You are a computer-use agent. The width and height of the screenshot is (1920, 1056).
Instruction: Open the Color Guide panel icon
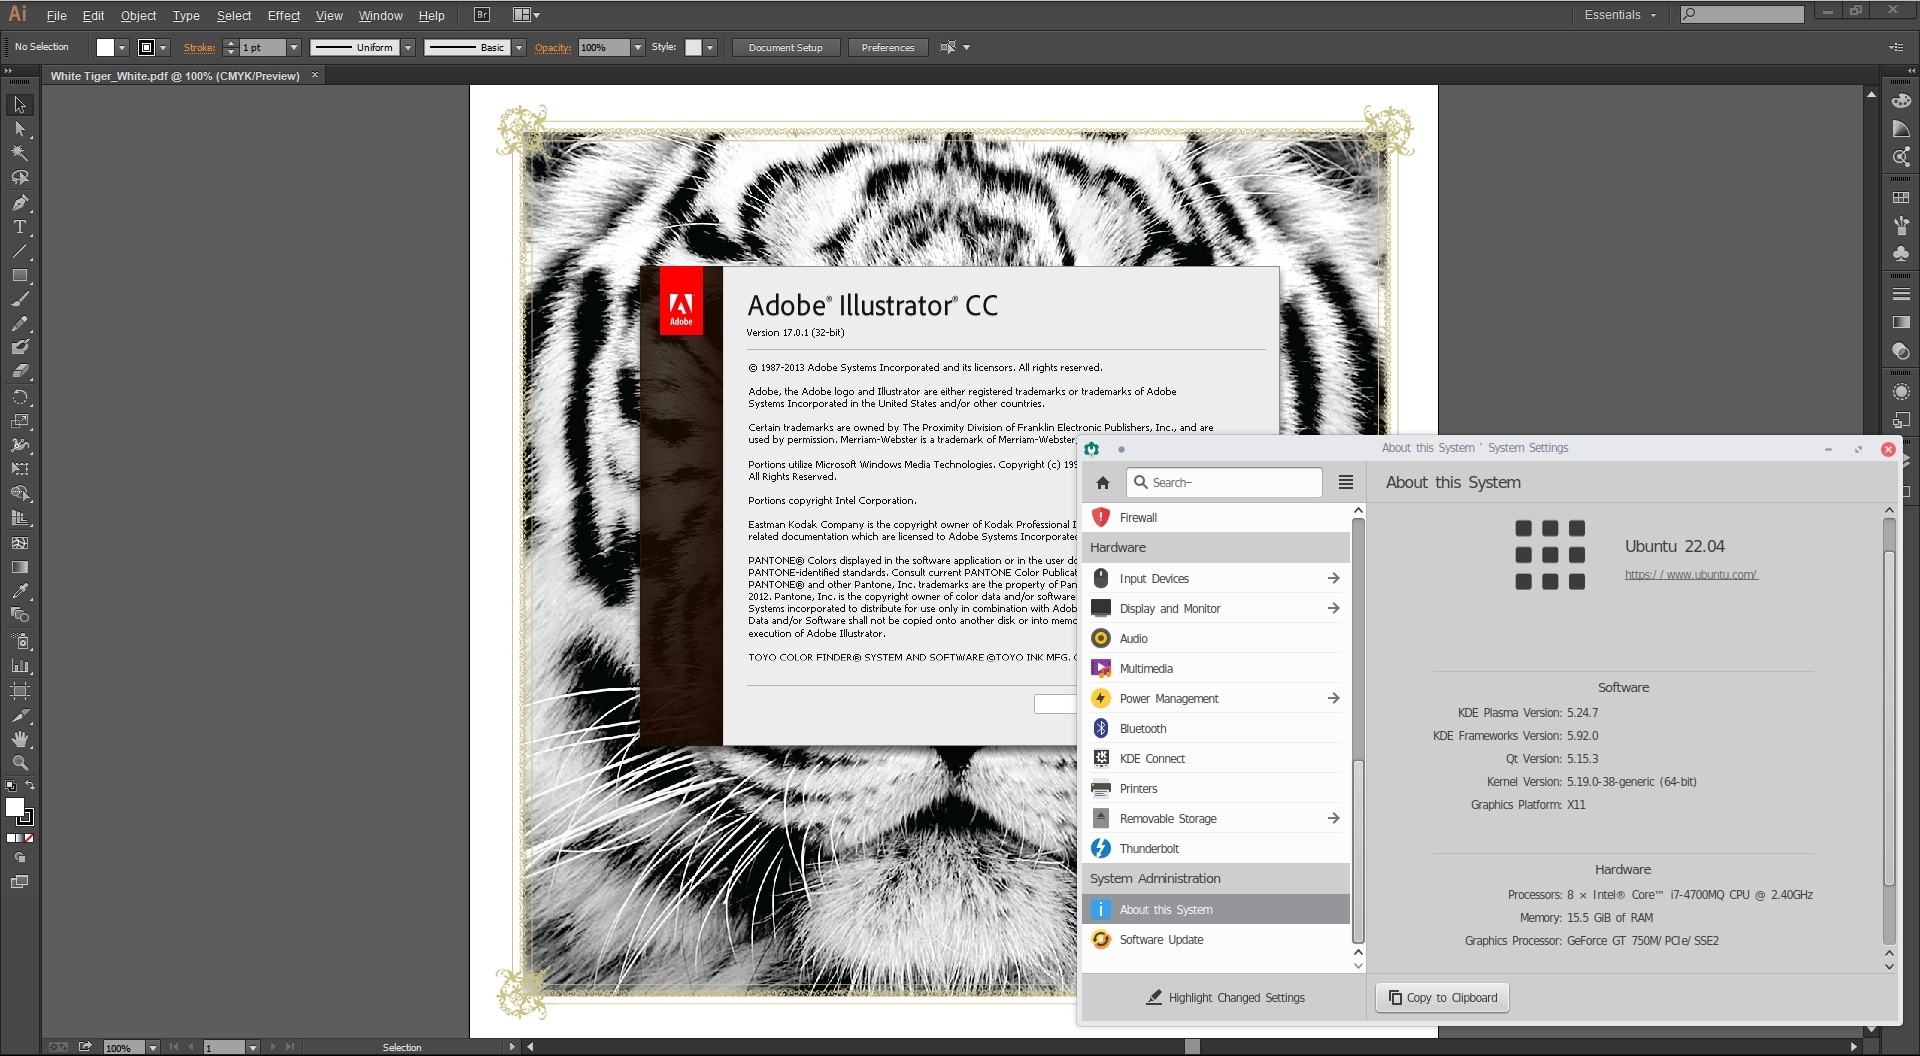coord(1901,129)
